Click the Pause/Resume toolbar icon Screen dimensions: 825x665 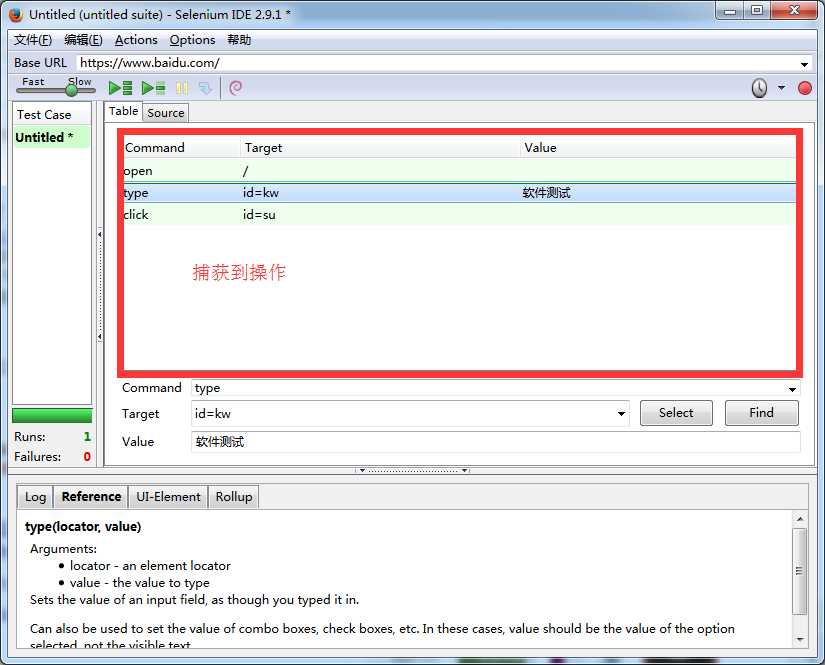click(x=182, y=88)
